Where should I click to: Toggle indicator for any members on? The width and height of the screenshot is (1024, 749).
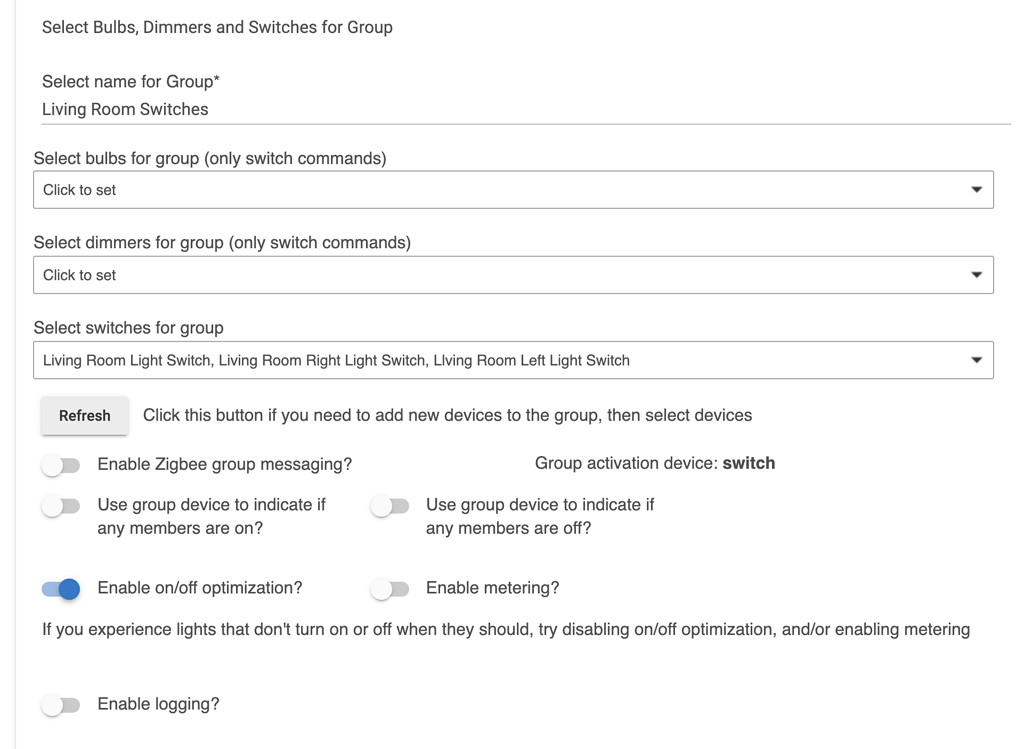tap(61, 506)
